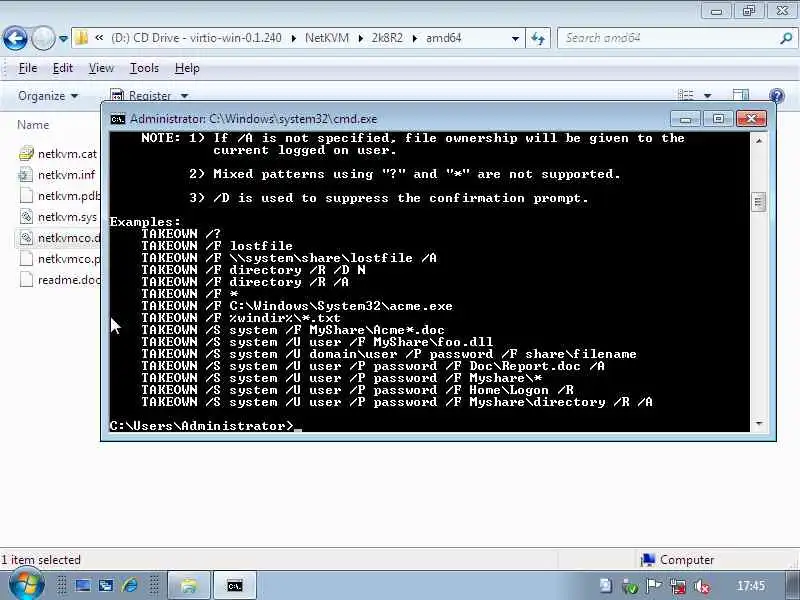Click the folder icon in address bar
800x600 pixels.
81,38
